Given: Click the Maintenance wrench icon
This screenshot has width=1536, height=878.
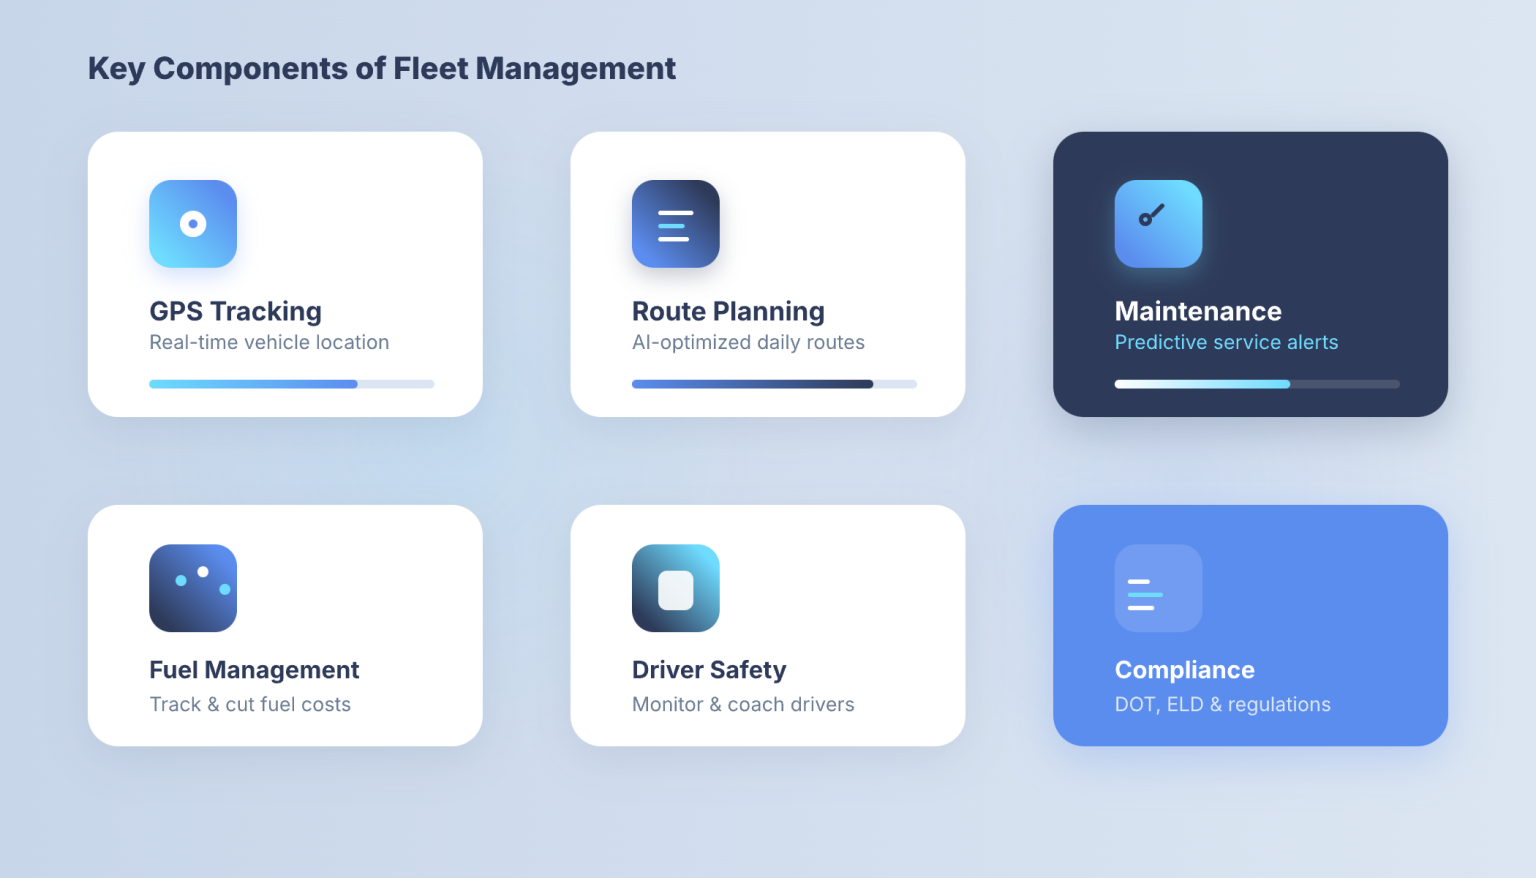Looking at the screenshot, I should click(1159, 224).
